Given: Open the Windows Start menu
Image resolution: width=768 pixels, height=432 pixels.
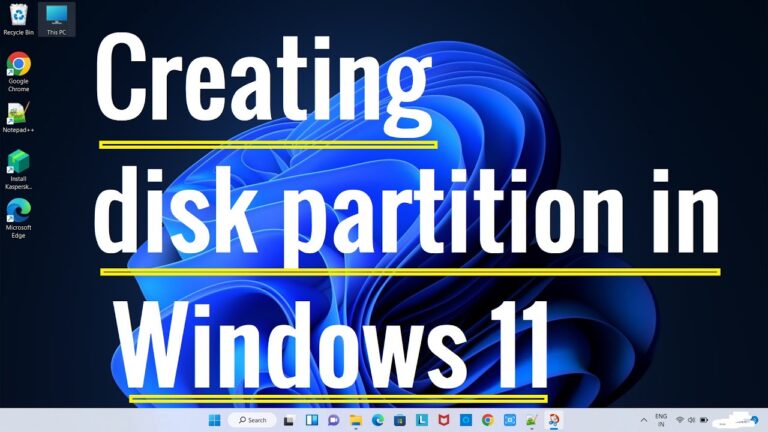Looking at the screenshot, I should coord(215,420).
